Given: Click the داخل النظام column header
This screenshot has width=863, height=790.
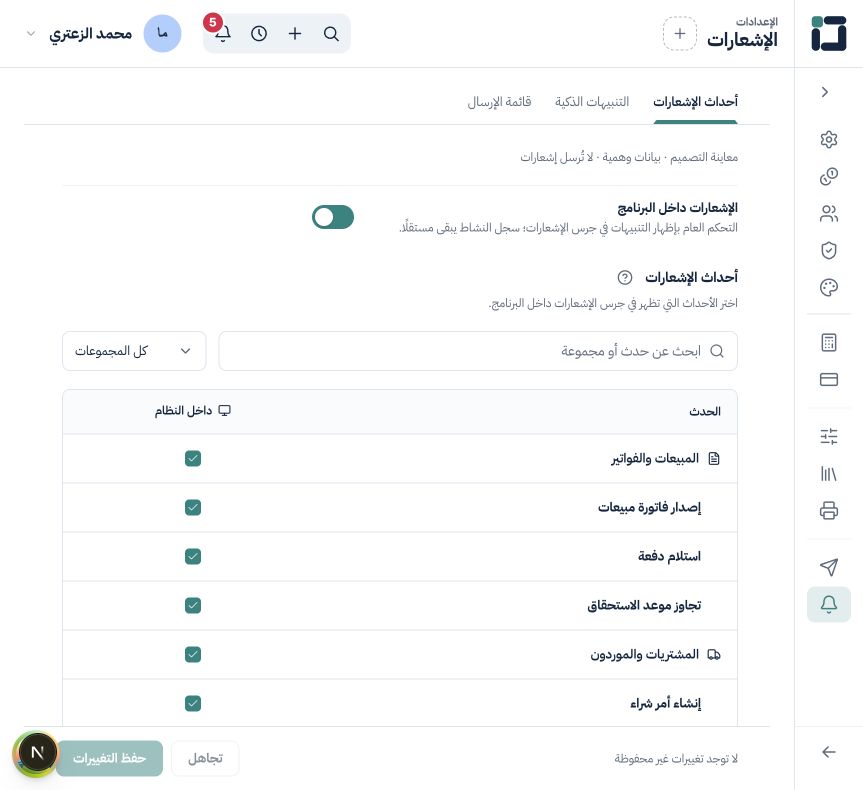Looking at the screenshot, I should 193,411.
